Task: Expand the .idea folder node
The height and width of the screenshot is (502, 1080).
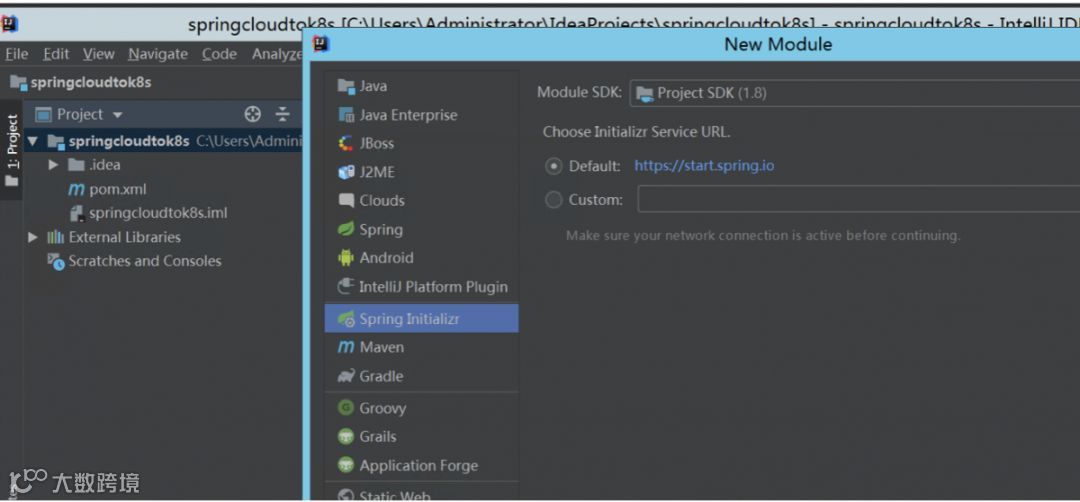Action: tap(54, 165)
